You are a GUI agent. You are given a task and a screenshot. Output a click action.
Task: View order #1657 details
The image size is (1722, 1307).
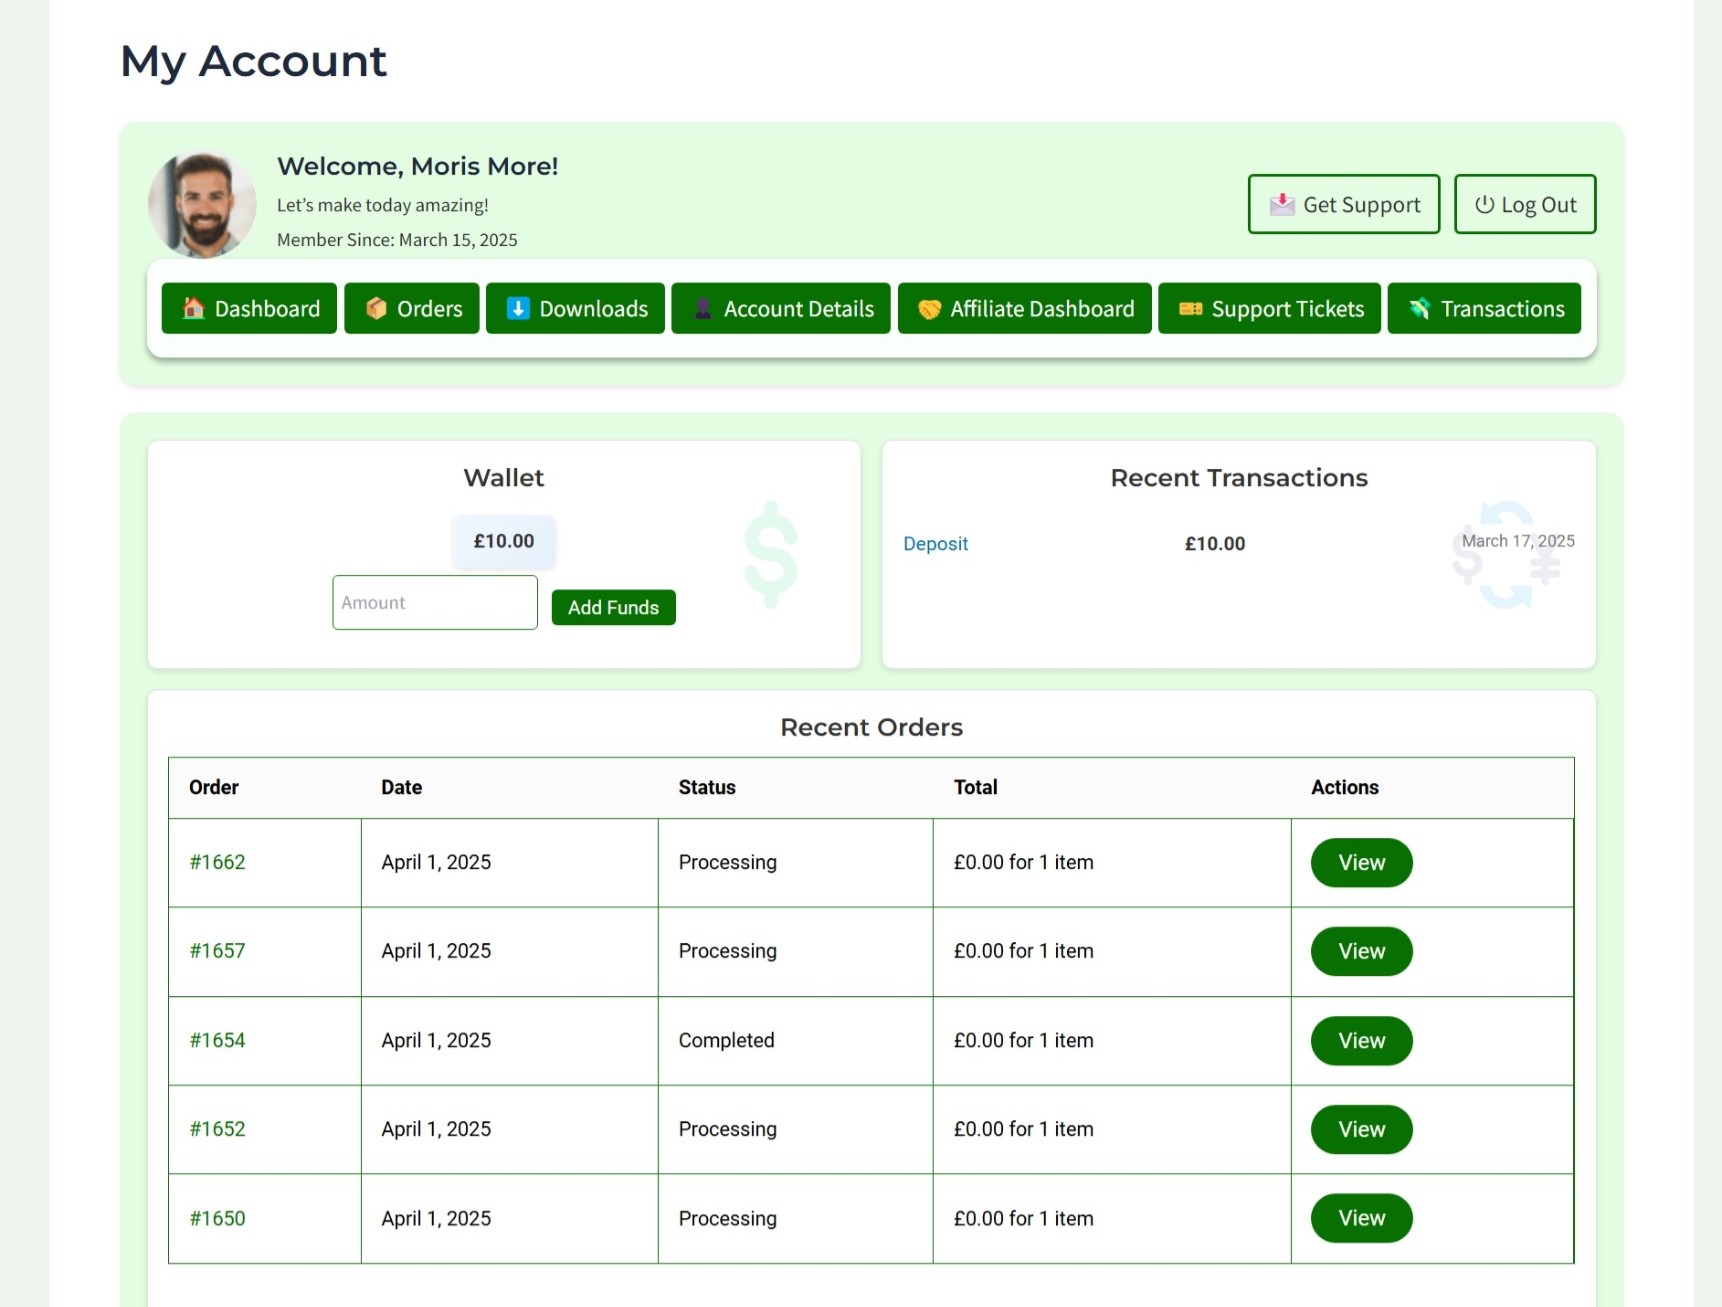point(1361,951)
